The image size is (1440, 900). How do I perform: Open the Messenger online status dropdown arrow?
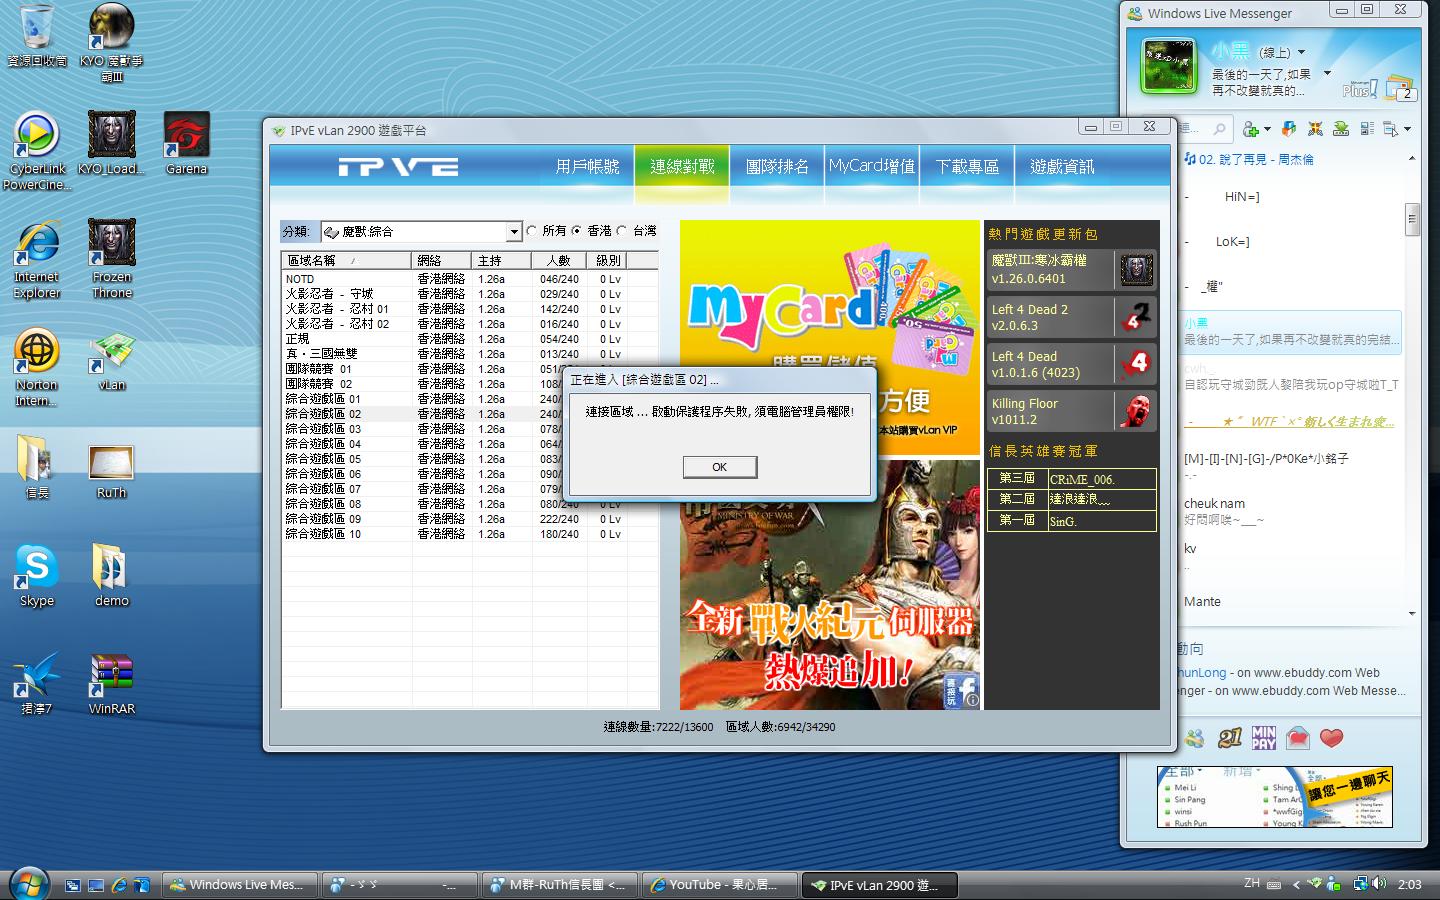tap(1301, 52)
